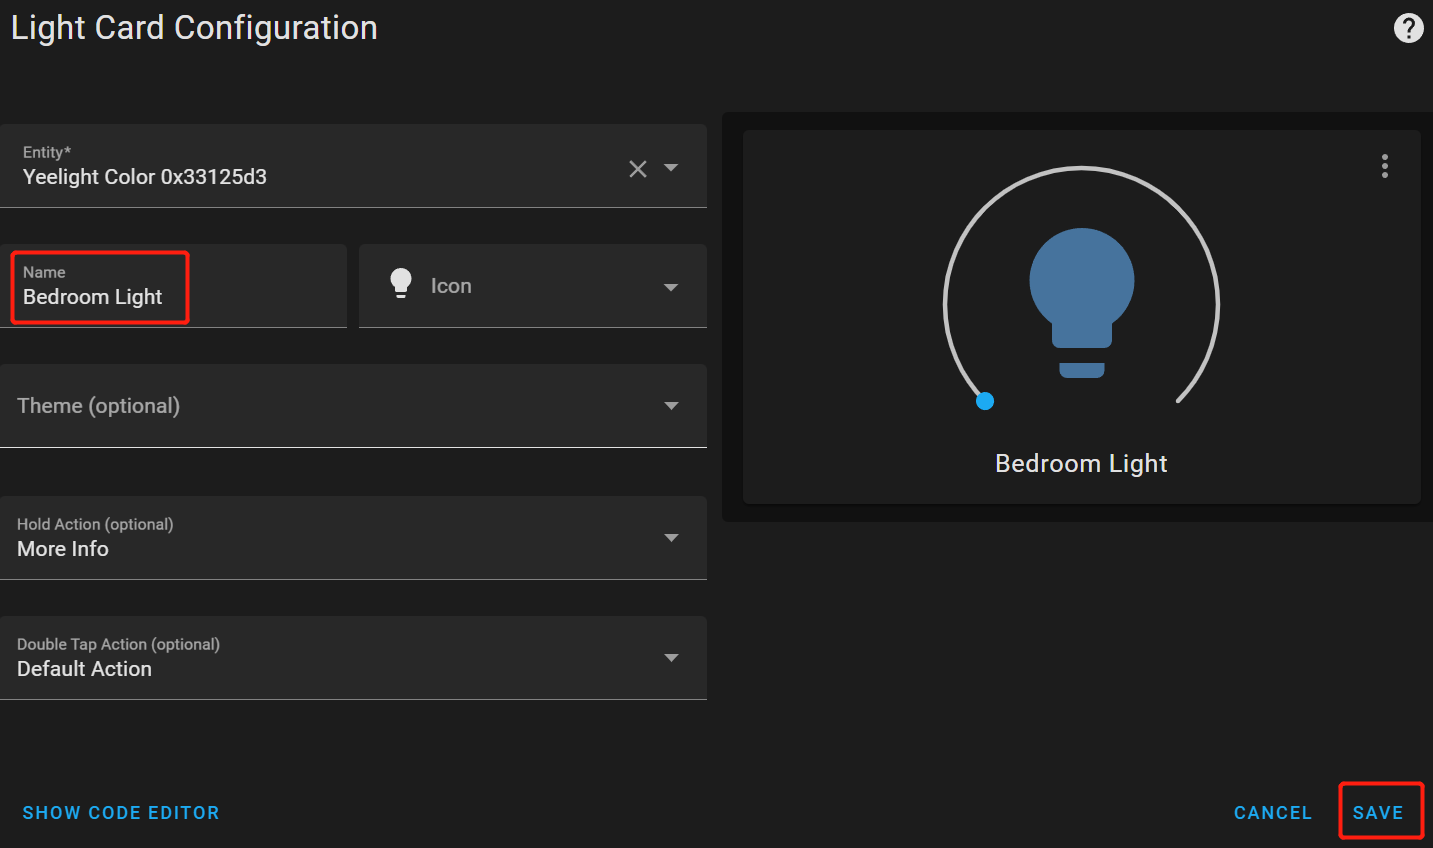The width and height of the screenshot is (1433, 848).
Task: Open the Hold Action dropdown set to More Info
Action: coord(353,538)
